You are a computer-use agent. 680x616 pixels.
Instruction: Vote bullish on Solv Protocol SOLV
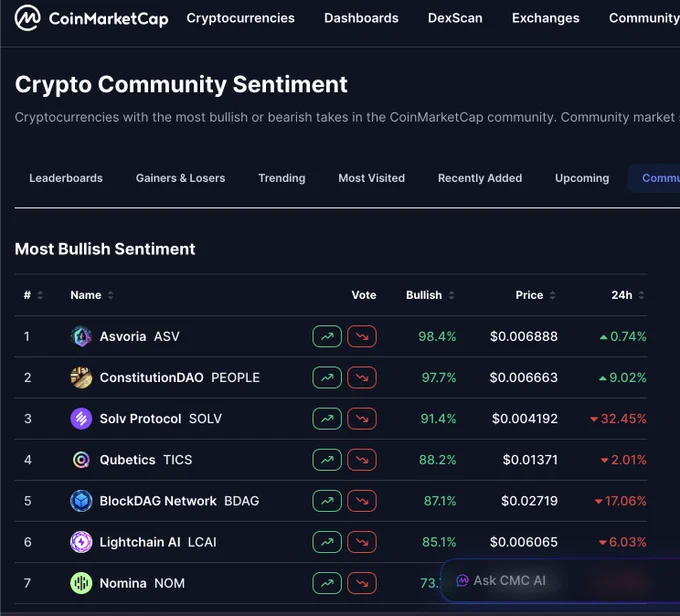[327, 419]
